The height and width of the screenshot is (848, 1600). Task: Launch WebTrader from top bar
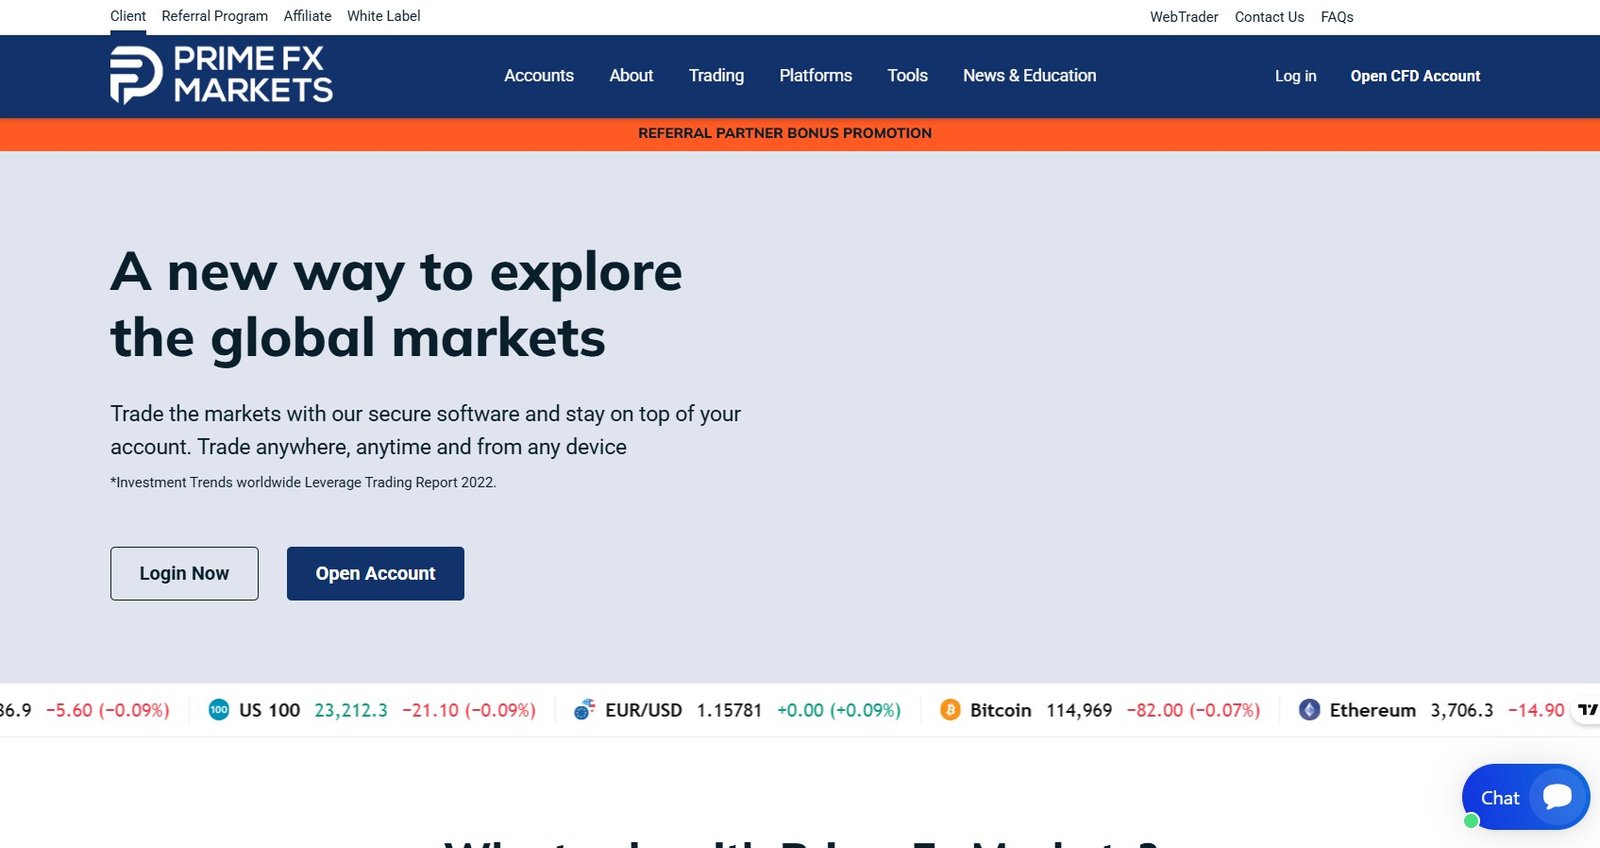click(1184, 17)
